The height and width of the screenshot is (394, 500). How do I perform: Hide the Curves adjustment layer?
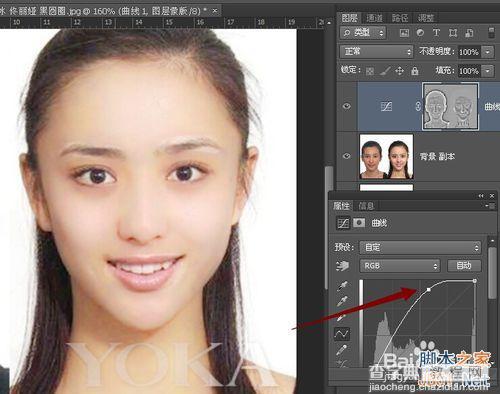(347, 106)
